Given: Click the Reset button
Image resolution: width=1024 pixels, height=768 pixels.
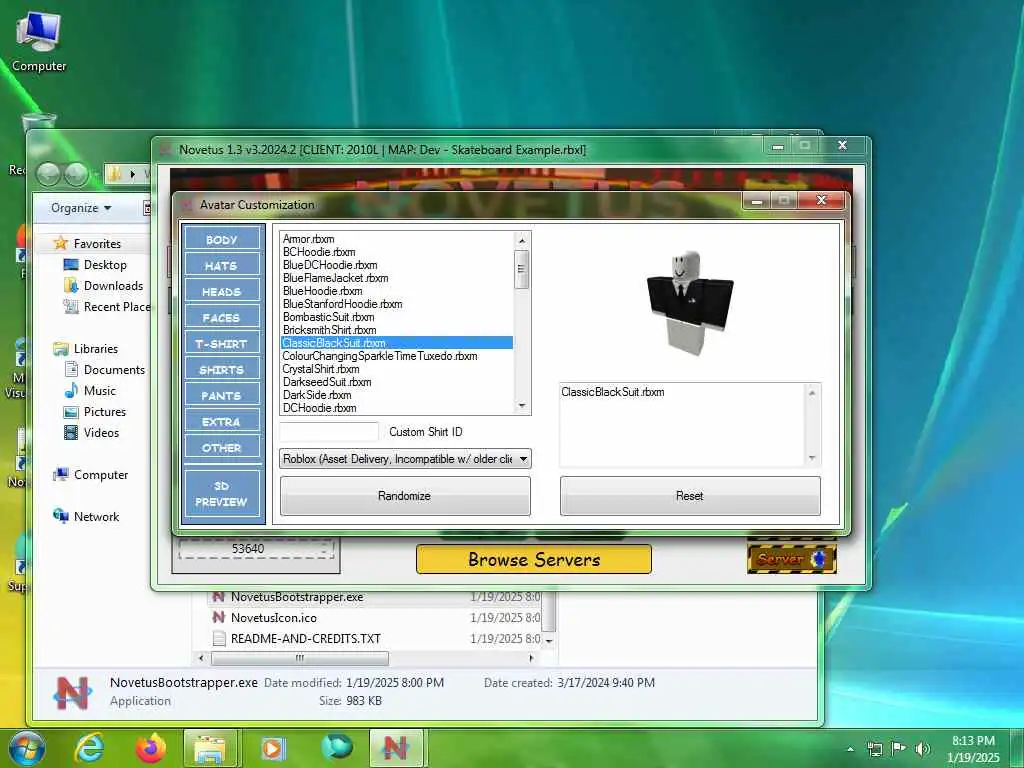Looking at the screenshot, I should point(690,496).
